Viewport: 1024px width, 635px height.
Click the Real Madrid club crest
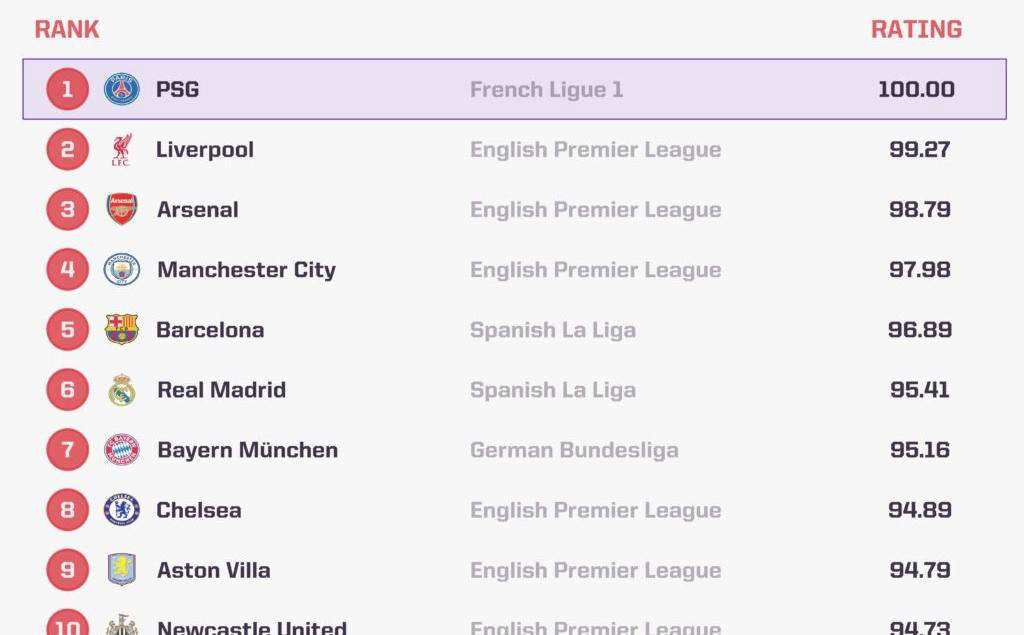[121, 390]
